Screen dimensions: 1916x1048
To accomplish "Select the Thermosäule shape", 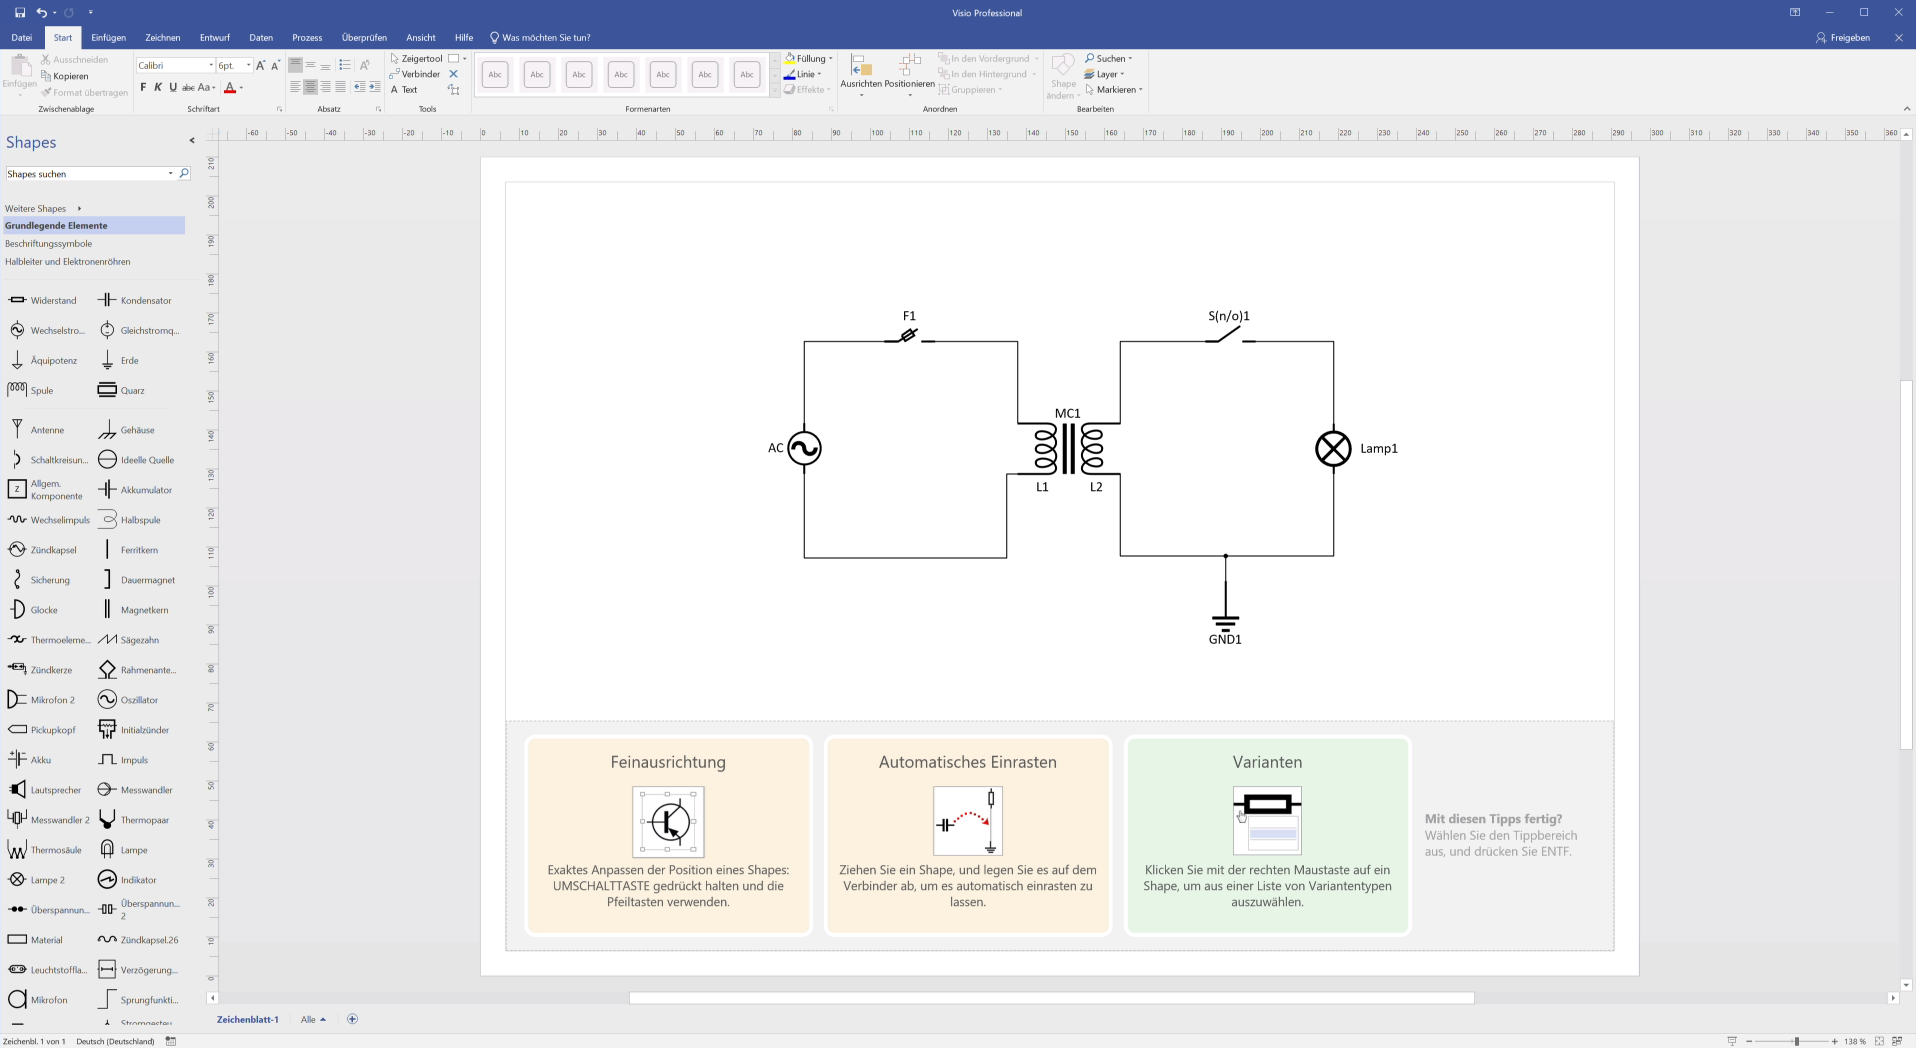I will [45, 850].
